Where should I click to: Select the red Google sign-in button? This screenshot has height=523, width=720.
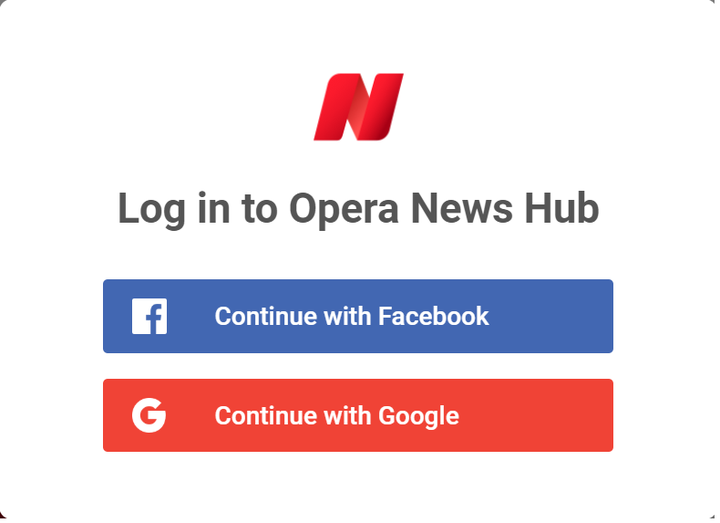pos(358,415)
